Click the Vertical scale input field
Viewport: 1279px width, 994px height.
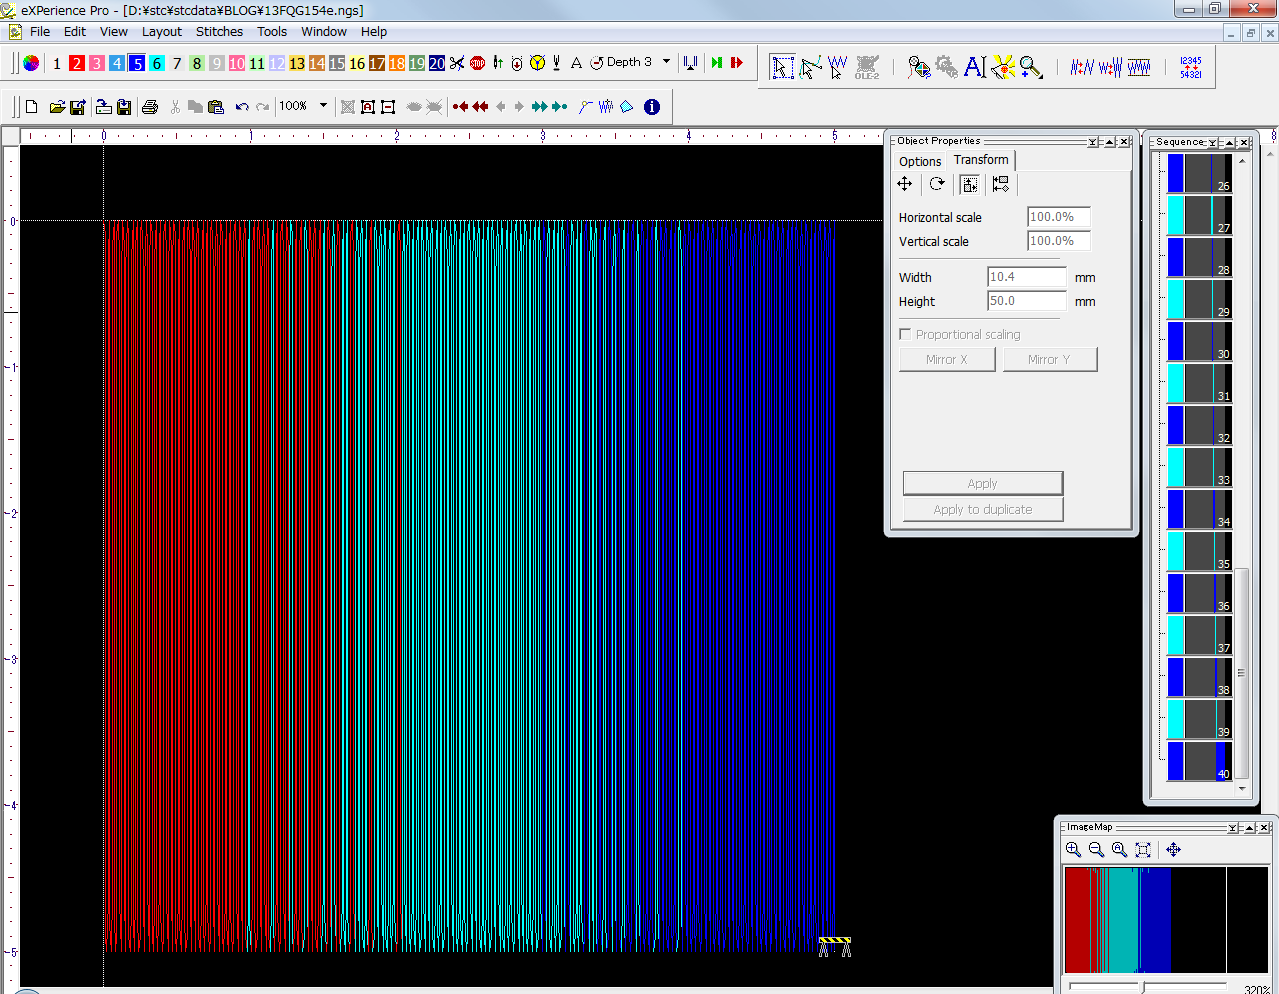1059,241
